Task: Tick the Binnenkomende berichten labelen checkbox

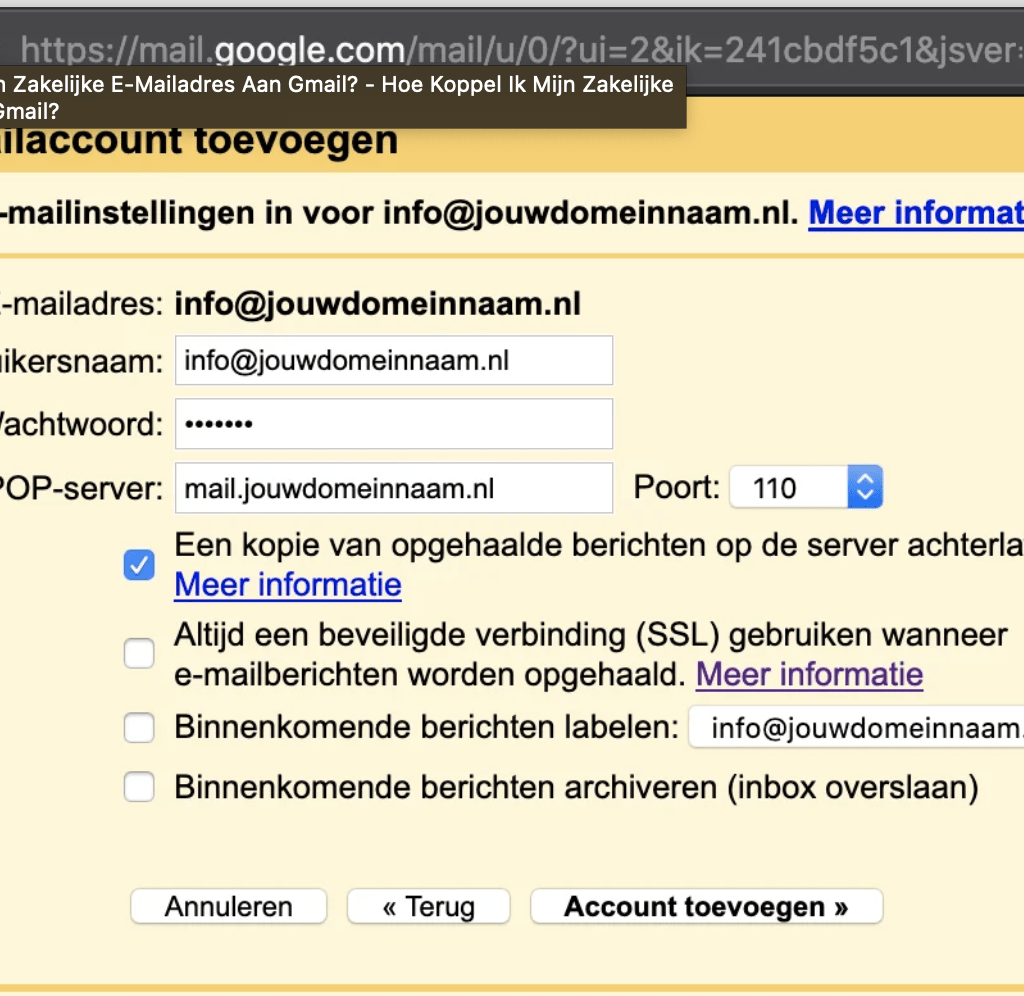Action: 139,728
